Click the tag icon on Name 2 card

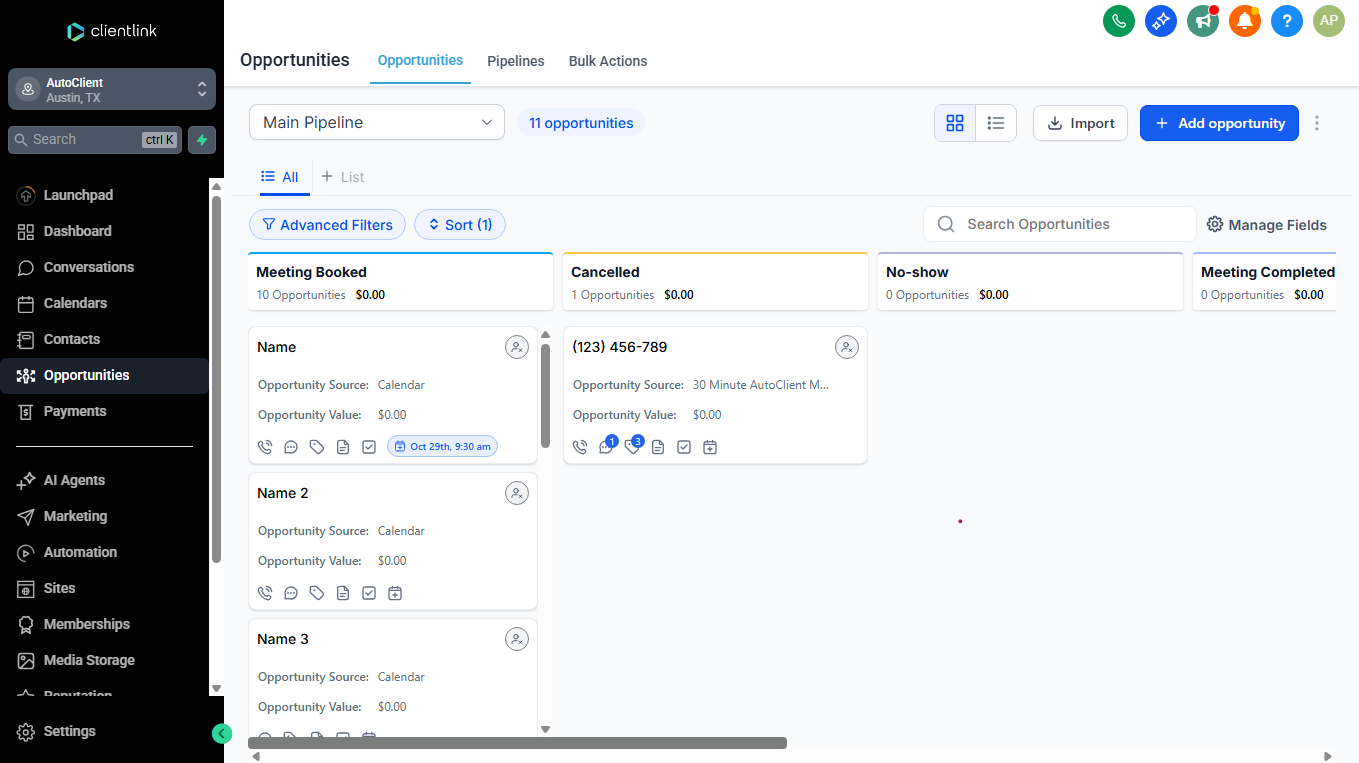[317, 593]
